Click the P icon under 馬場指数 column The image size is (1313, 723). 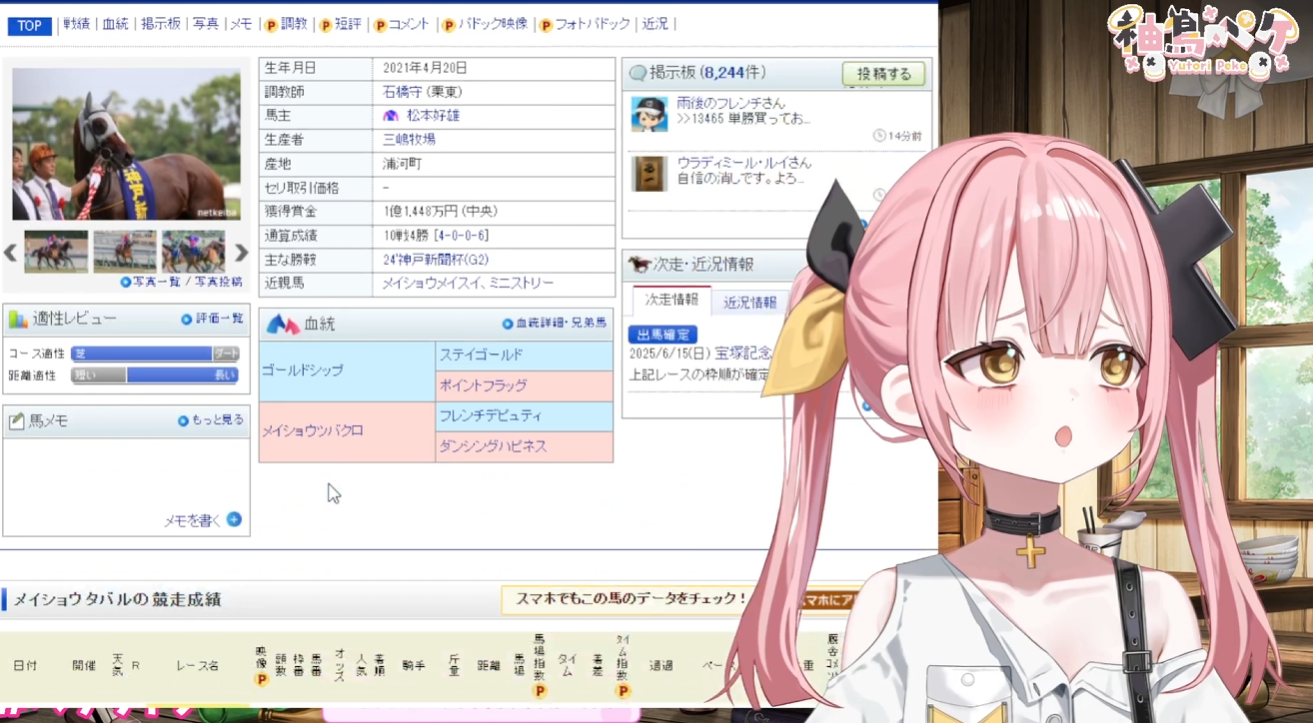[539, 690]
